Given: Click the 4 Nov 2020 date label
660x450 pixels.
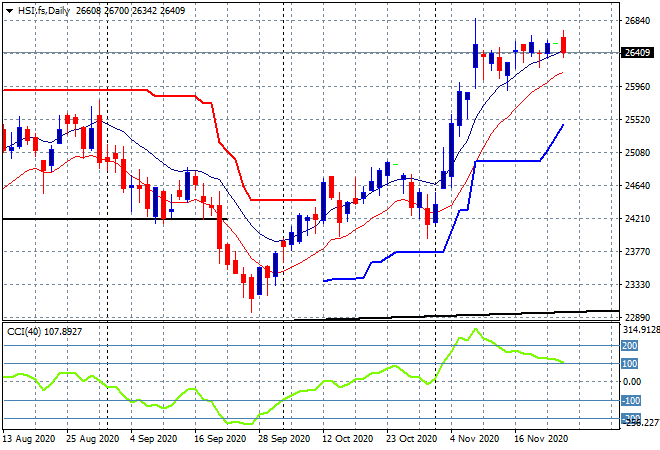Looking at the screenshot, I should [474, 438].
